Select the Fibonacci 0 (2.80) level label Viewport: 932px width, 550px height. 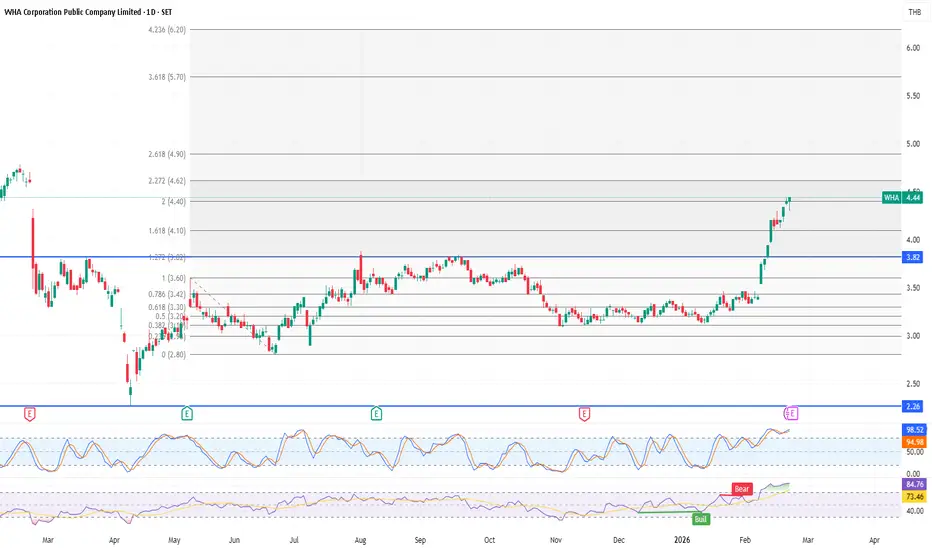coord(174,354)
